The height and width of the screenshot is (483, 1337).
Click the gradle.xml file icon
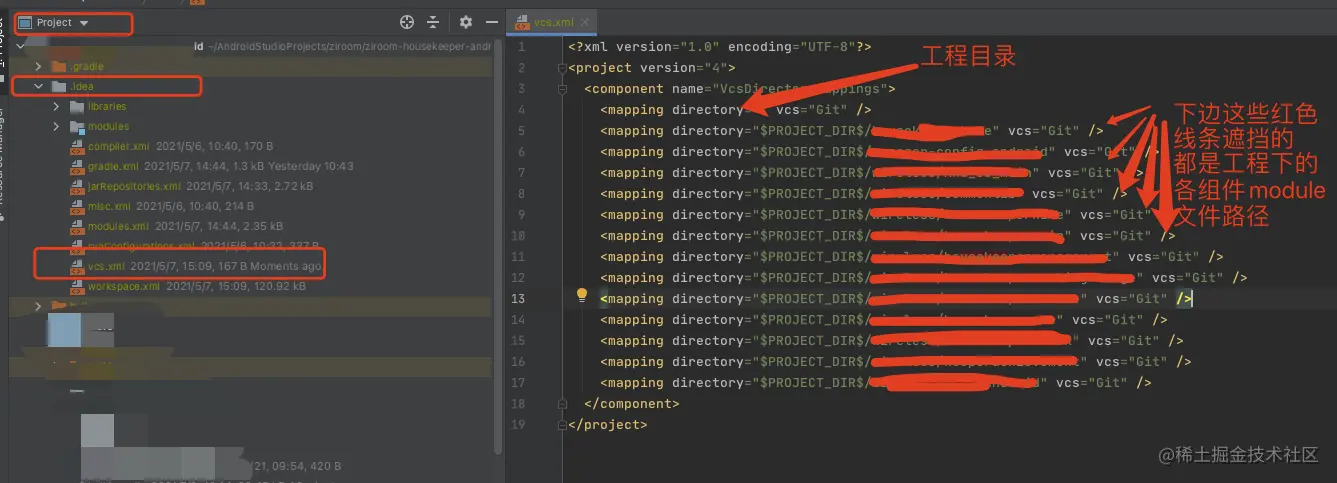coord(76,167)
